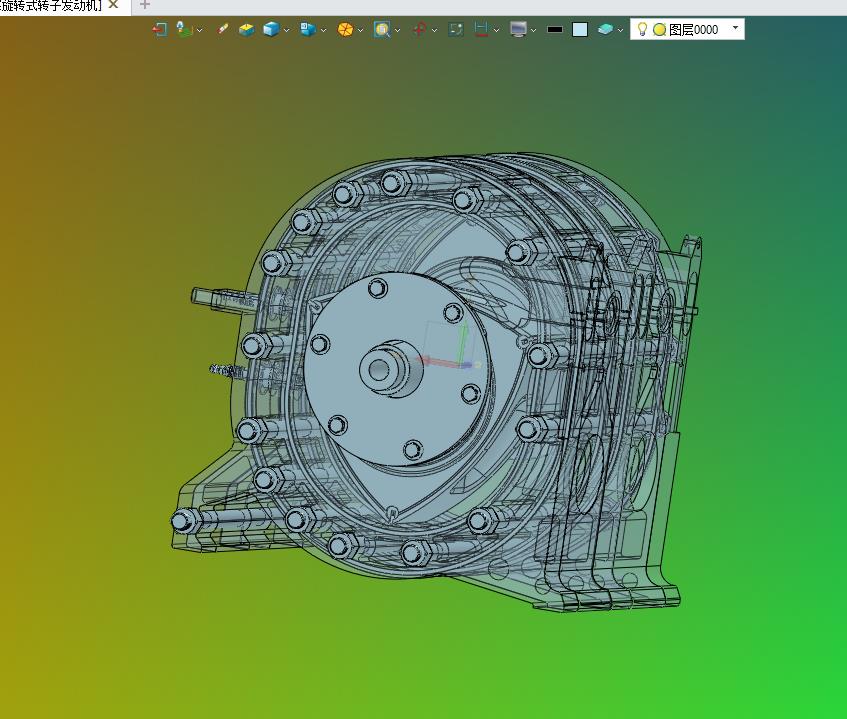Open the orange sphere dropdown arrow

point(361,30)
